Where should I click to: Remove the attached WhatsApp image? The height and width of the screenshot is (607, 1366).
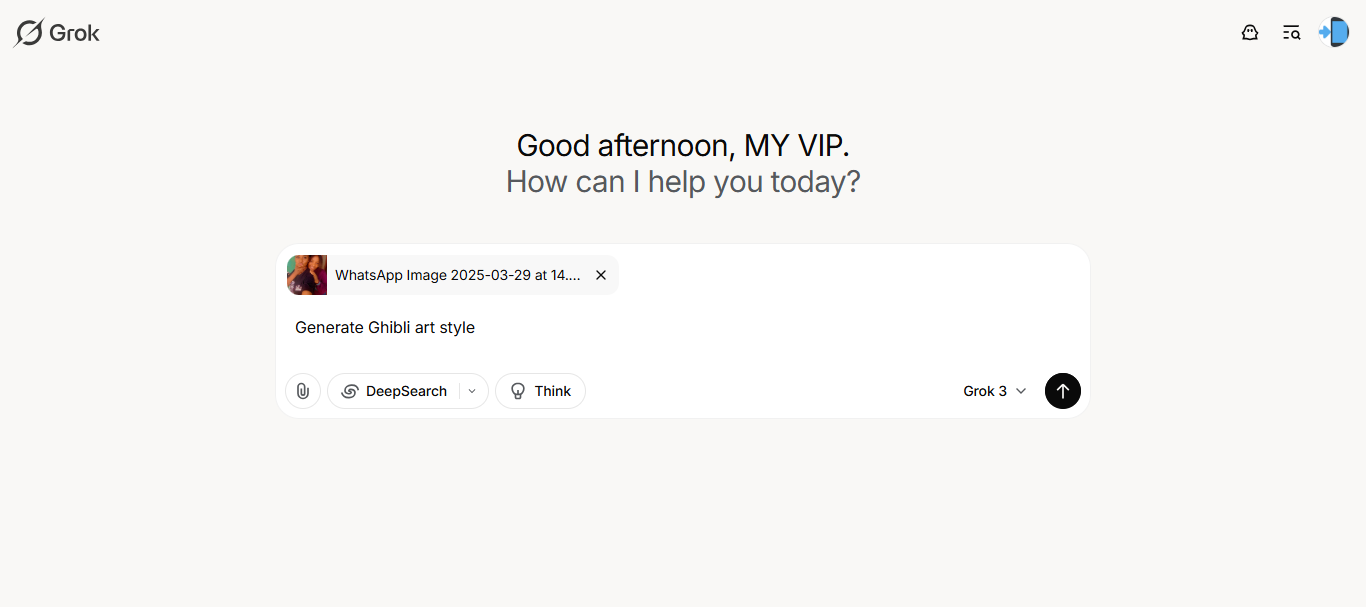tap(601, 275)
